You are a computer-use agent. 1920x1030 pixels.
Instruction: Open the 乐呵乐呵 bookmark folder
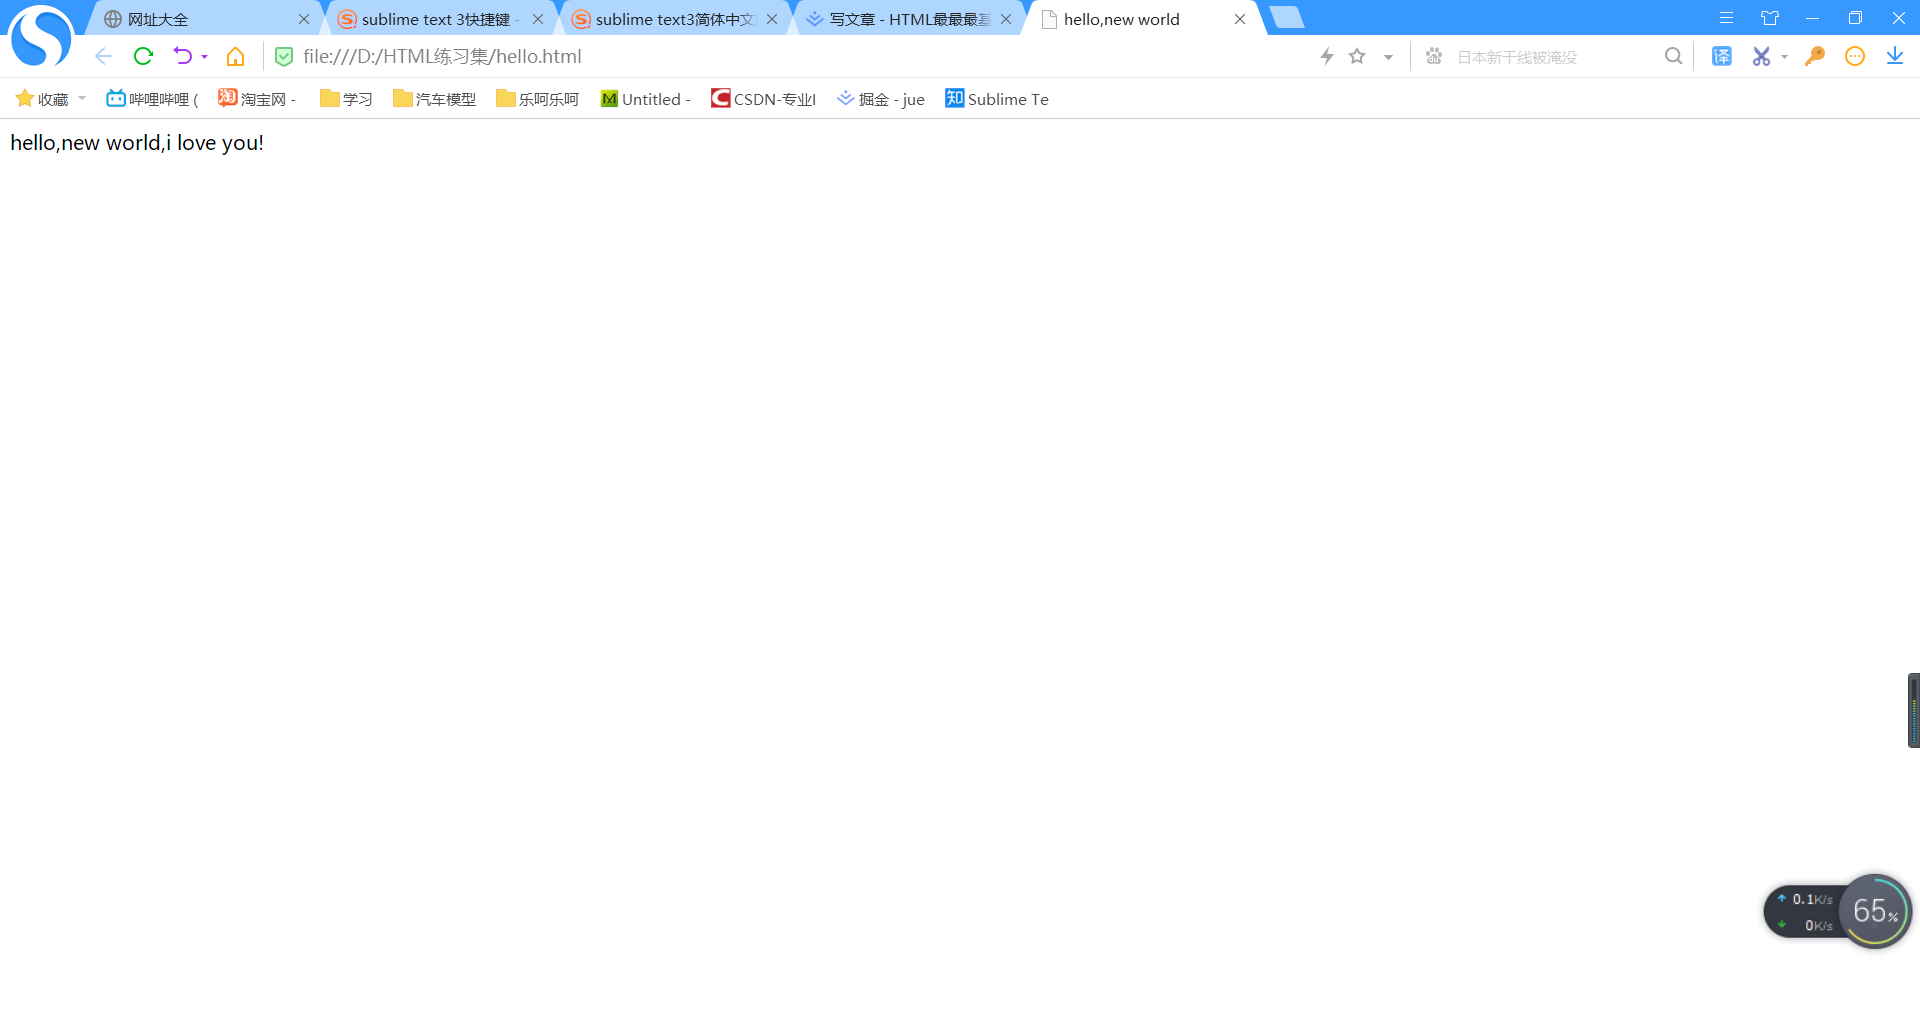point(537,99)
